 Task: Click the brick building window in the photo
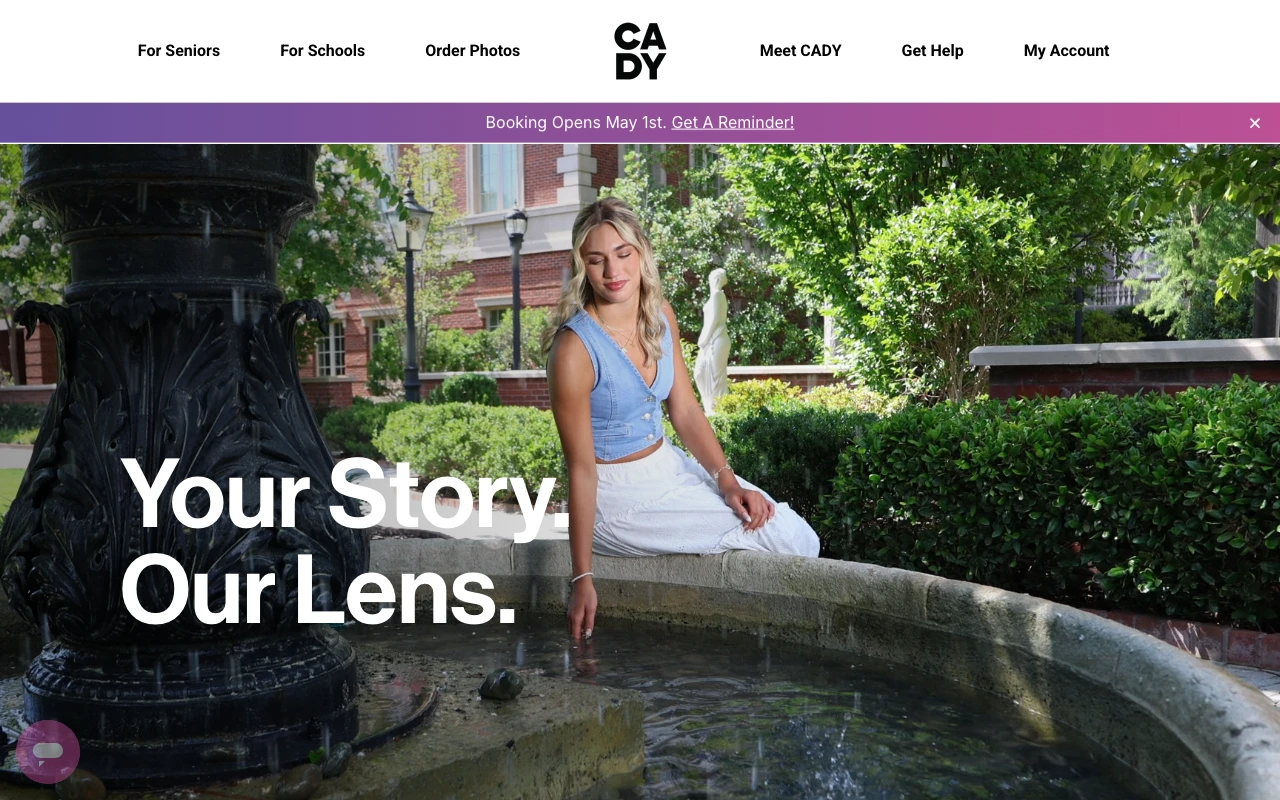click(x=497, y=177)
